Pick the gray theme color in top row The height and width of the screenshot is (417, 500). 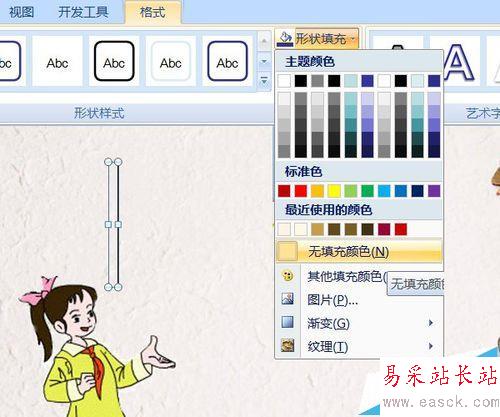pos(317,81)
